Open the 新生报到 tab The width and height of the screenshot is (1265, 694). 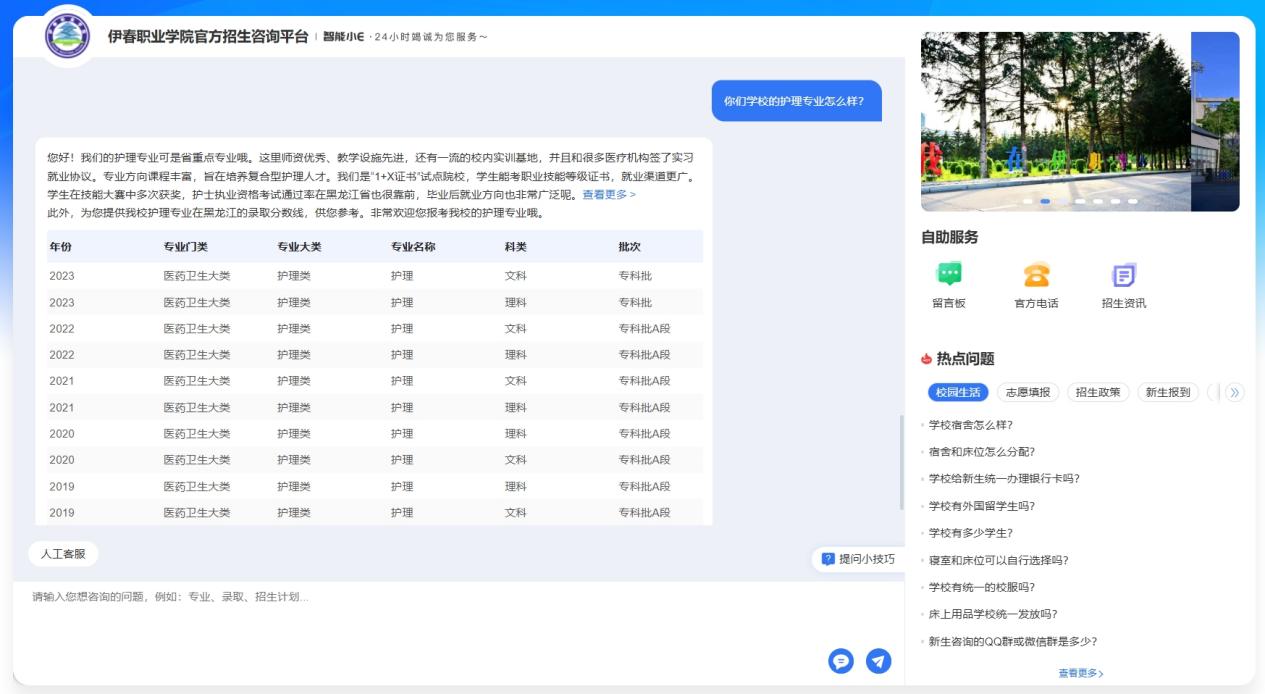coord(1167,392)
